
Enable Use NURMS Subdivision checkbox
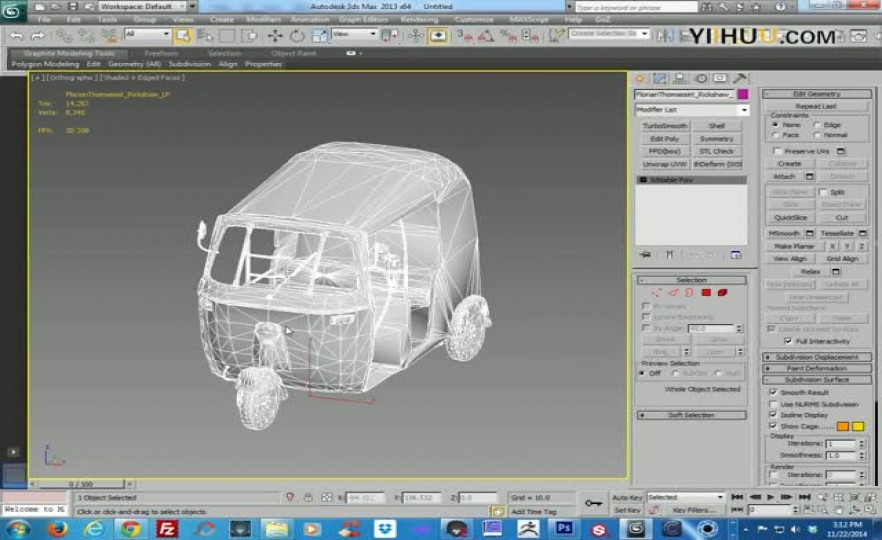pyautogui.click(x=773, y=404)
